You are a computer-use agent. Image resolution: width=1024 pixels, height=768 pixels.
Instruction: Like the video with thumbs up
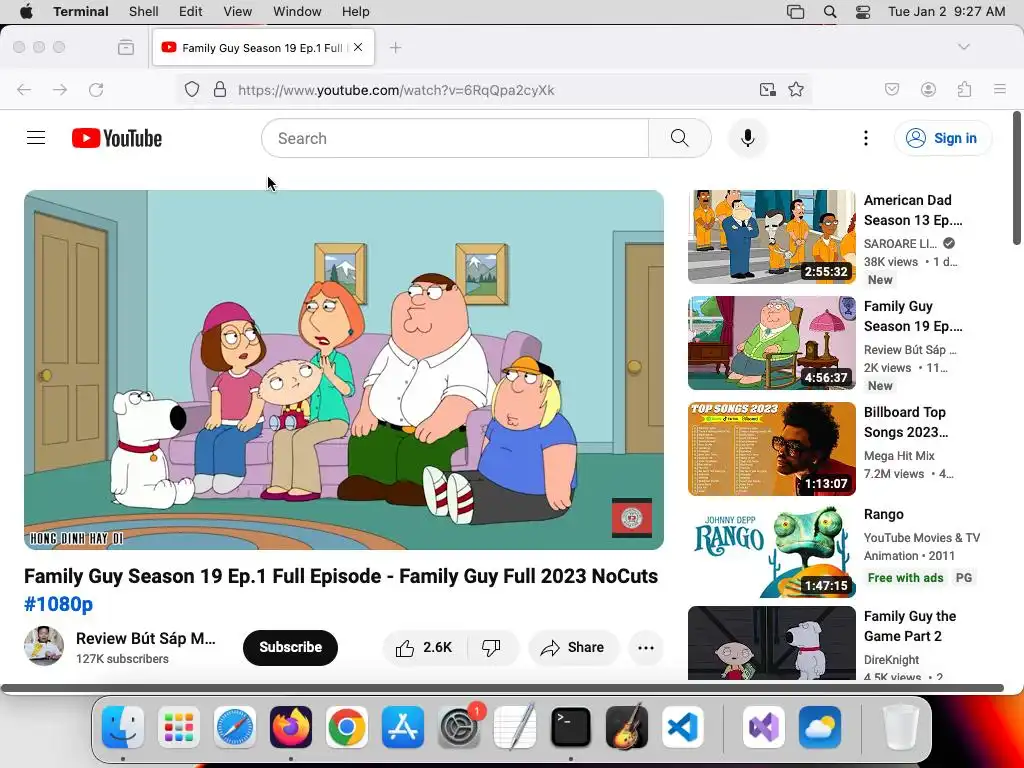coord(424,648)
